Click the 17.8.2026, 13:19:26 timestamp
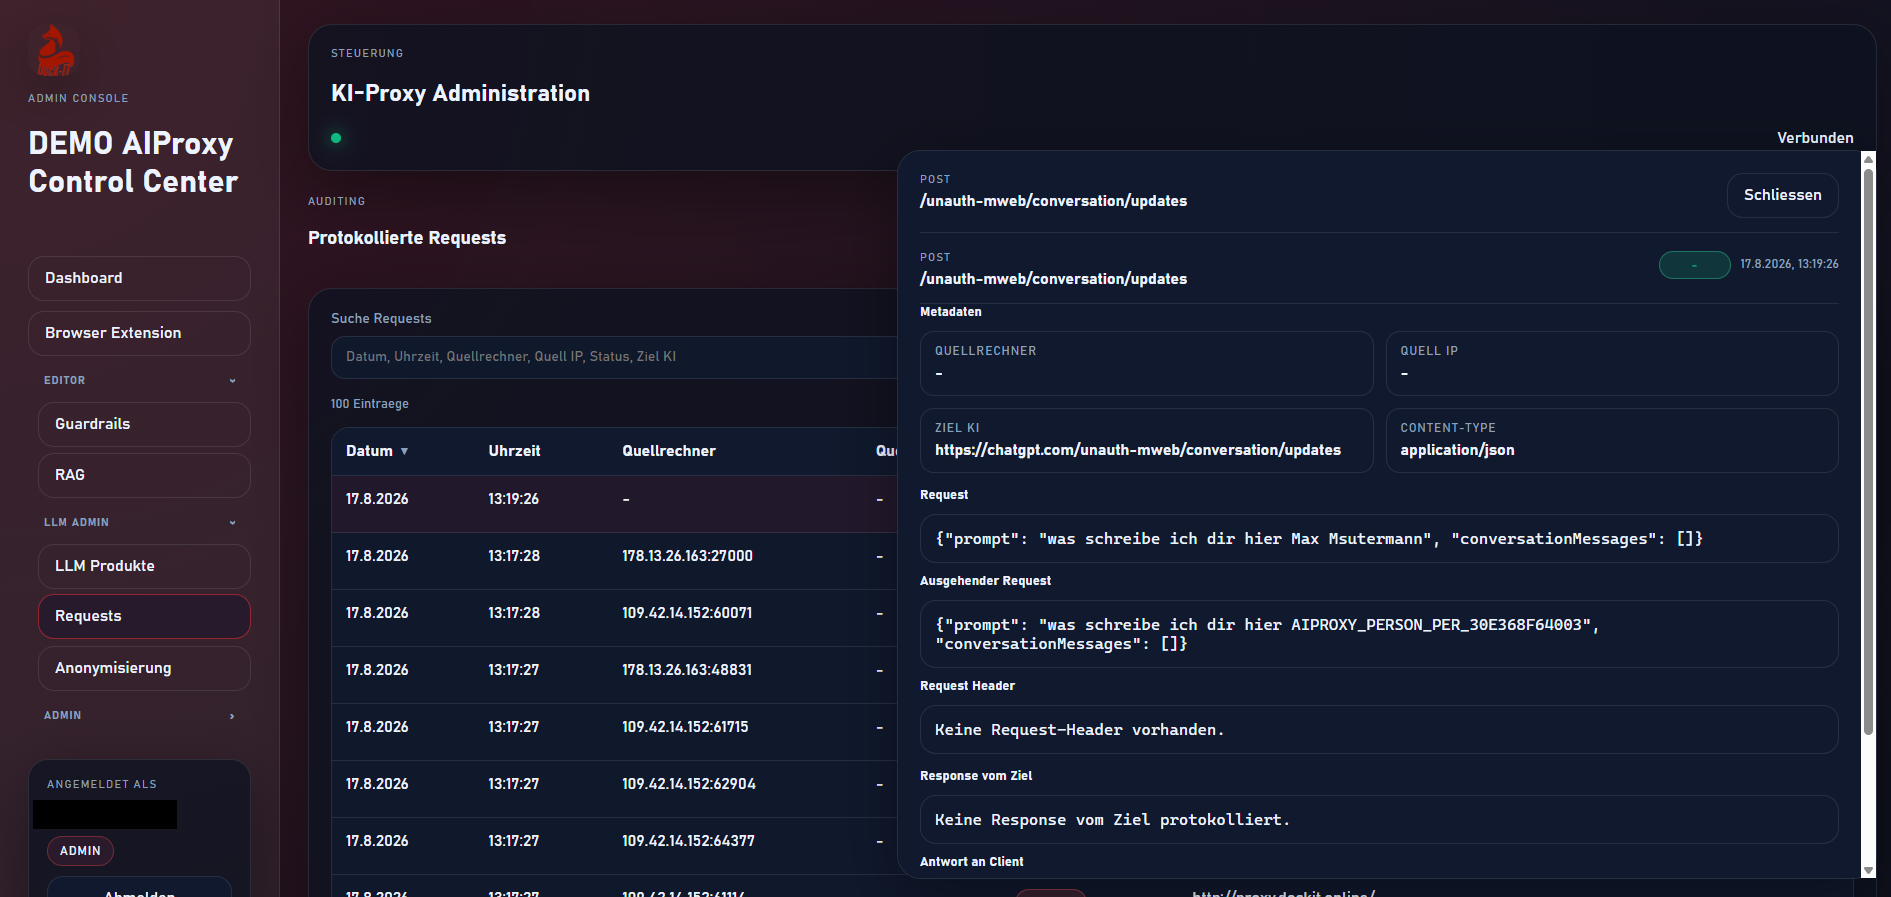Viewport: 1891px width, 897px height. (x=1789, y=264)
